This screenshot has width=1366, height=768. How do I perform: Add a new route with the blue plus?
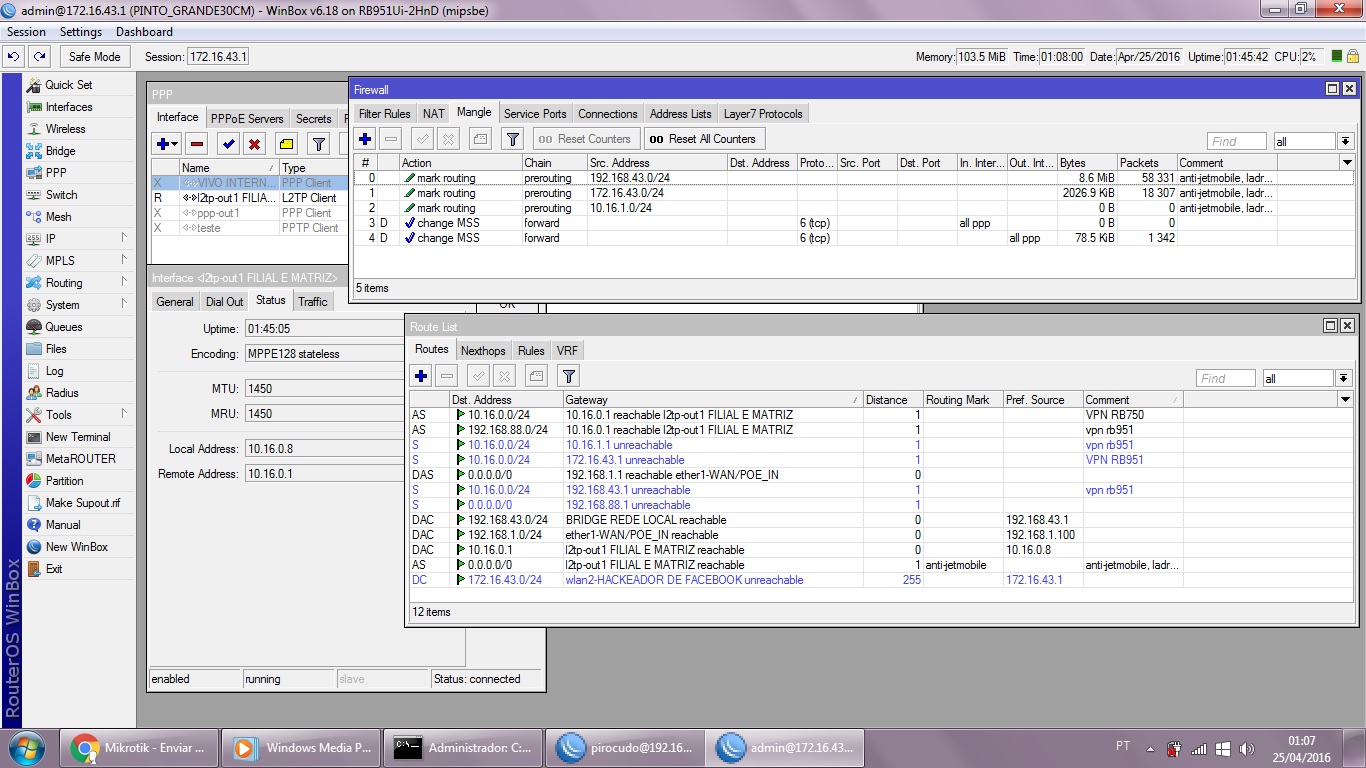[x=421, y=376]
